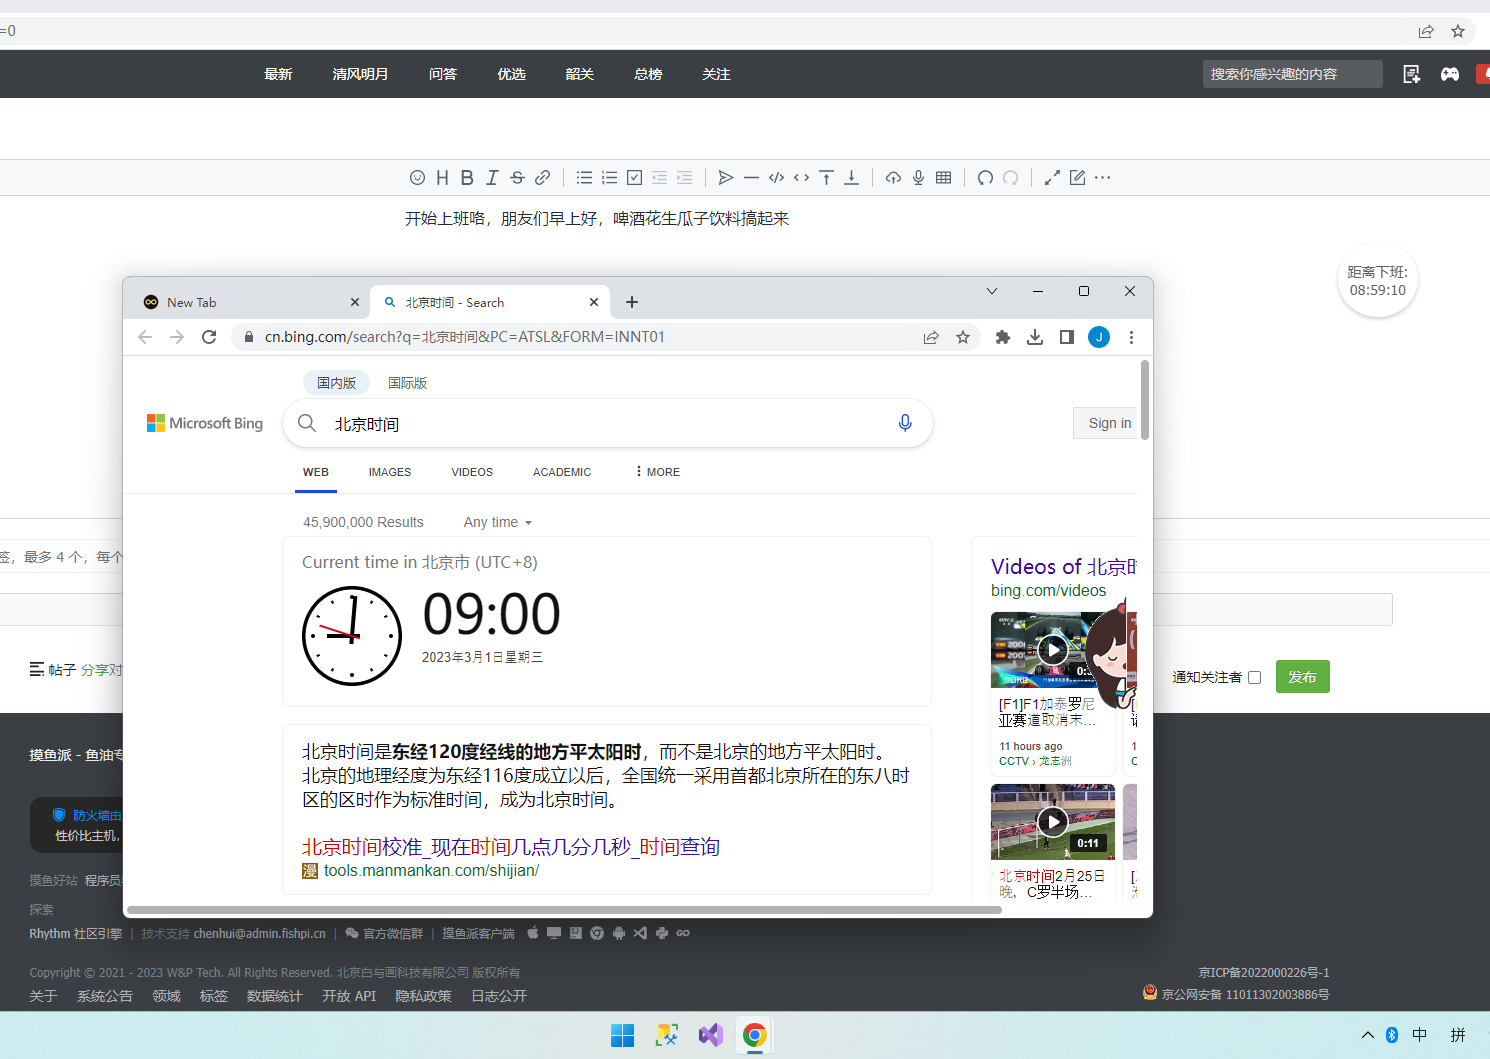
Task: Open the new post icon in site header
Action: (1411, 74)
